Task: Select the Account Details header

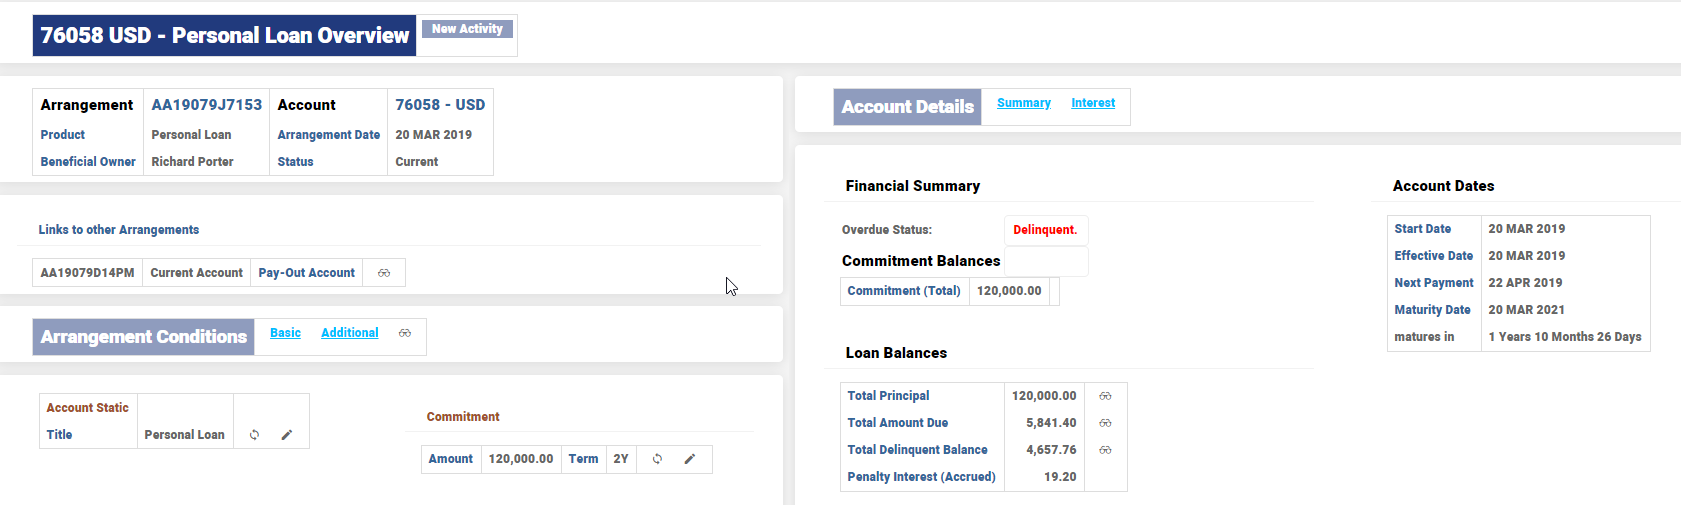Action: (907, 107)
